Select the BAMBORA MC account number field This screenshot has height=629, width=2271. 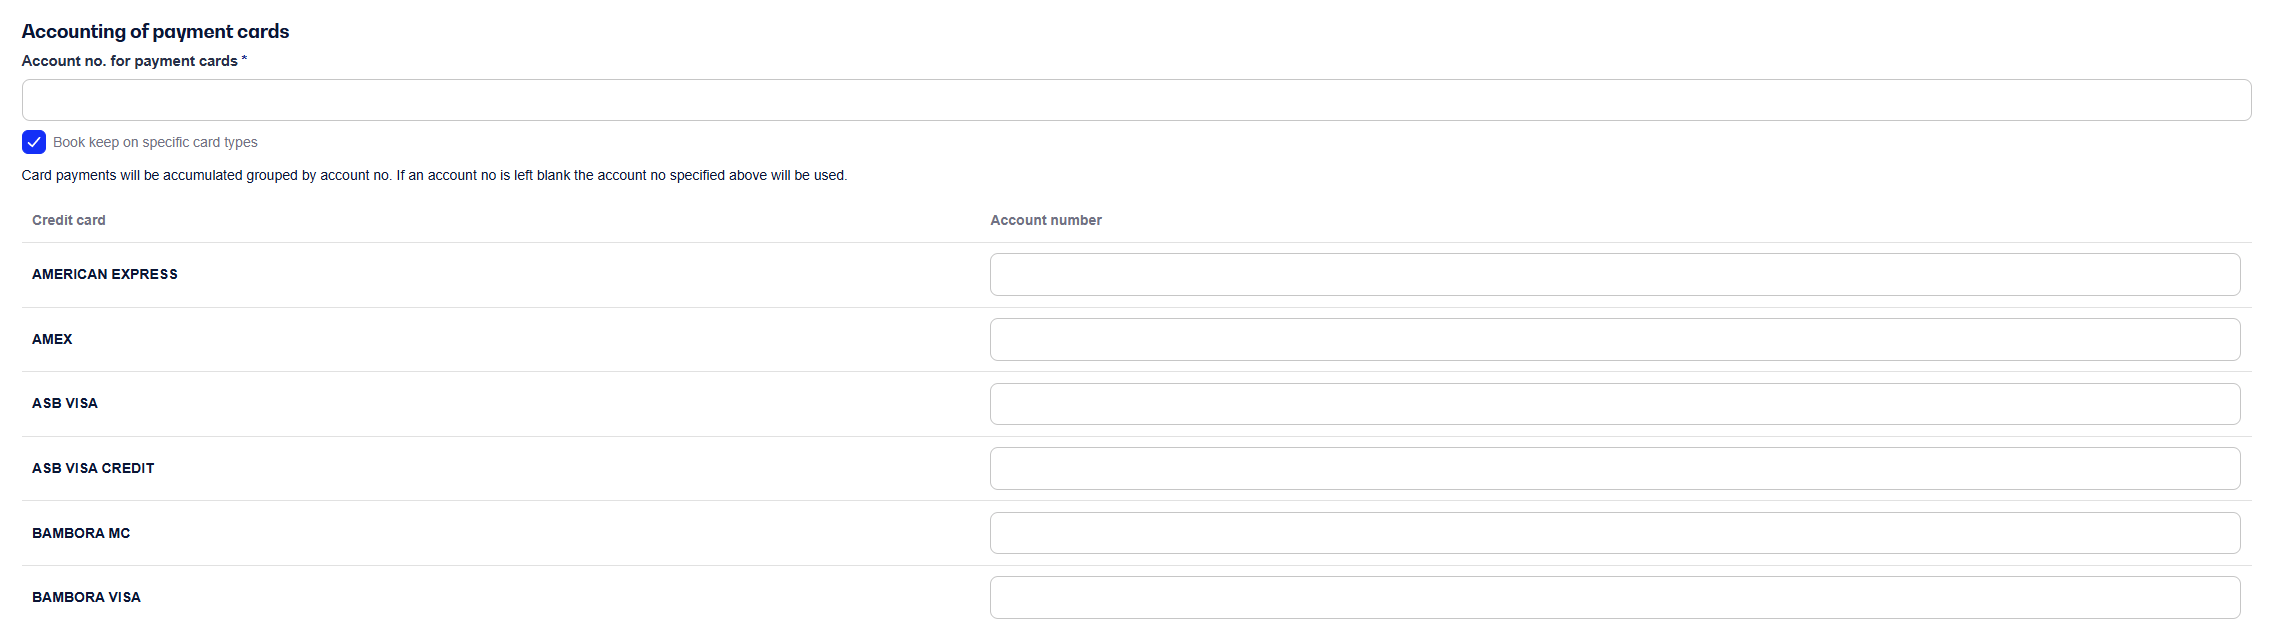coord(1614,533)
